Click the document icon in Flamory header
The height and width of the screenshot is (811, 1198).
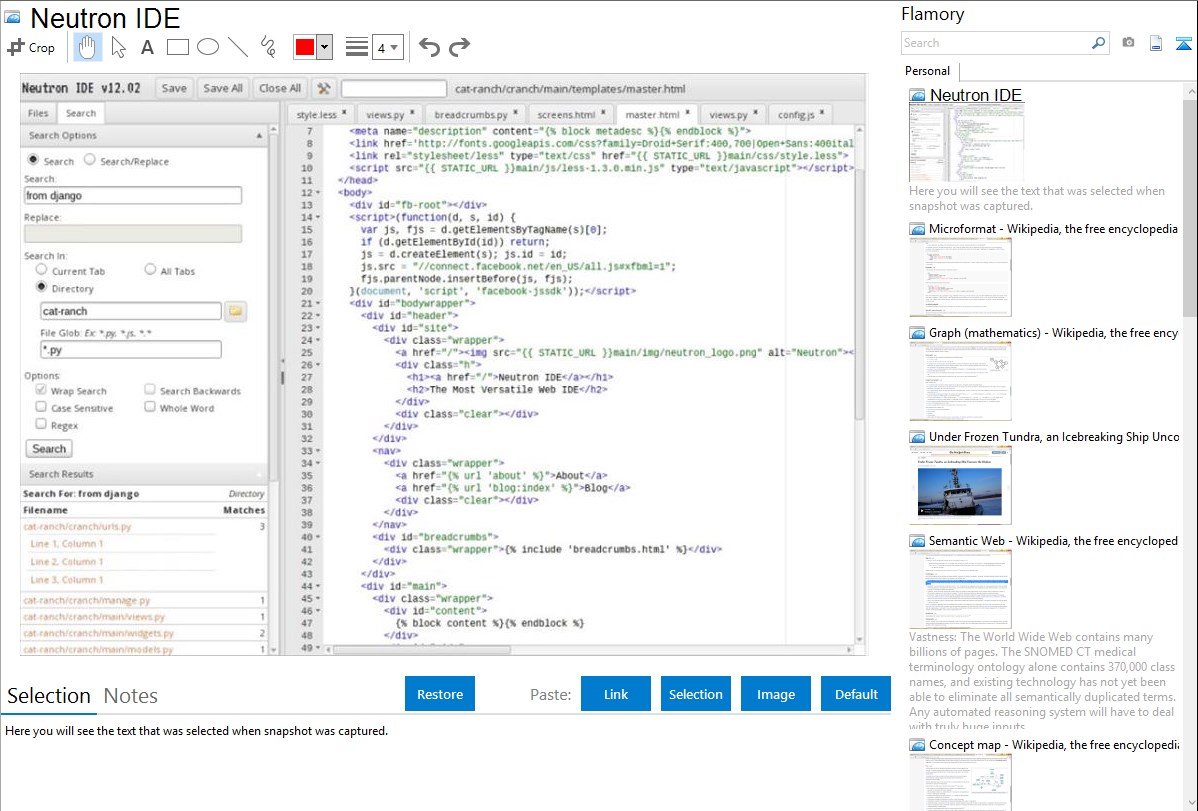[1156, 43]
